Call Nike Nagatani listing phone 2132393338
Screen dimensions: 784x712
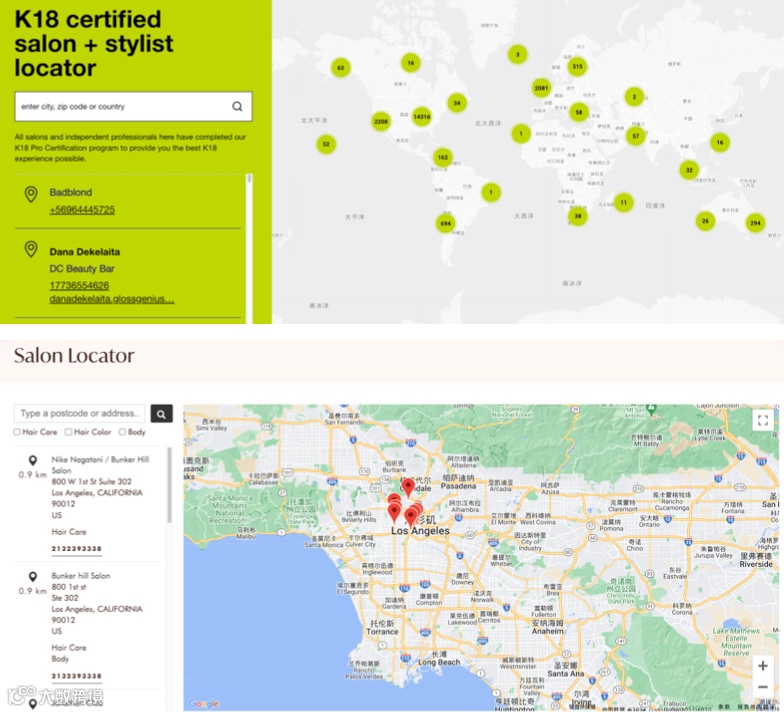point(76,548)
